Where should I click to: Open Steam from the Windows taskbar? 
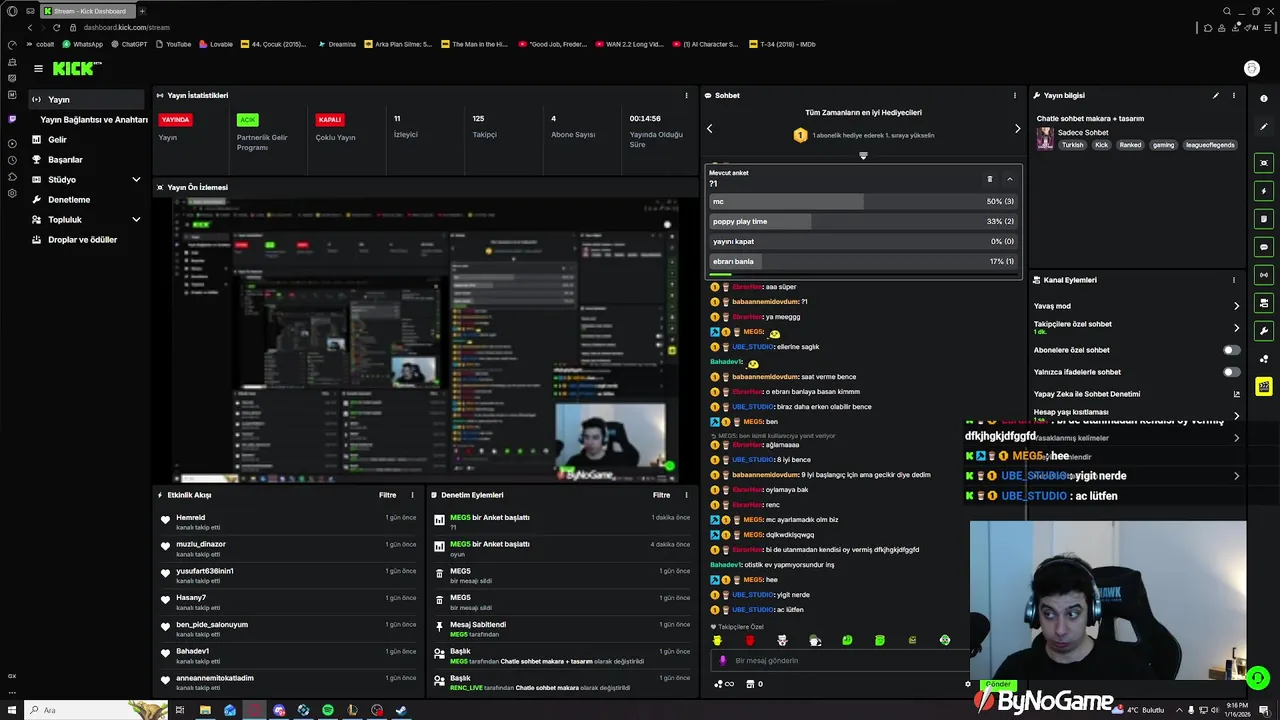401,710
